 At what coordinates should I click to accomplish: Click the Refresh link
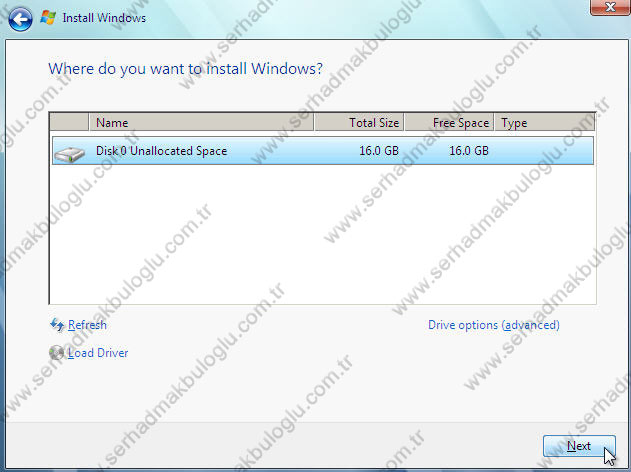pyautogui.click(x=87, y=325)
